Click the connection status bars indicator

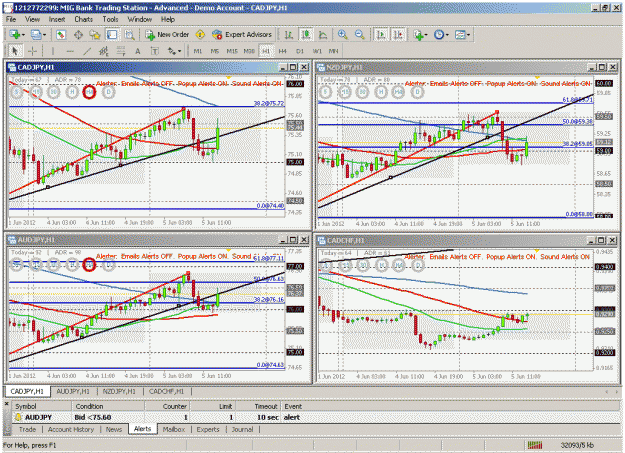click(x=535, y=445)
